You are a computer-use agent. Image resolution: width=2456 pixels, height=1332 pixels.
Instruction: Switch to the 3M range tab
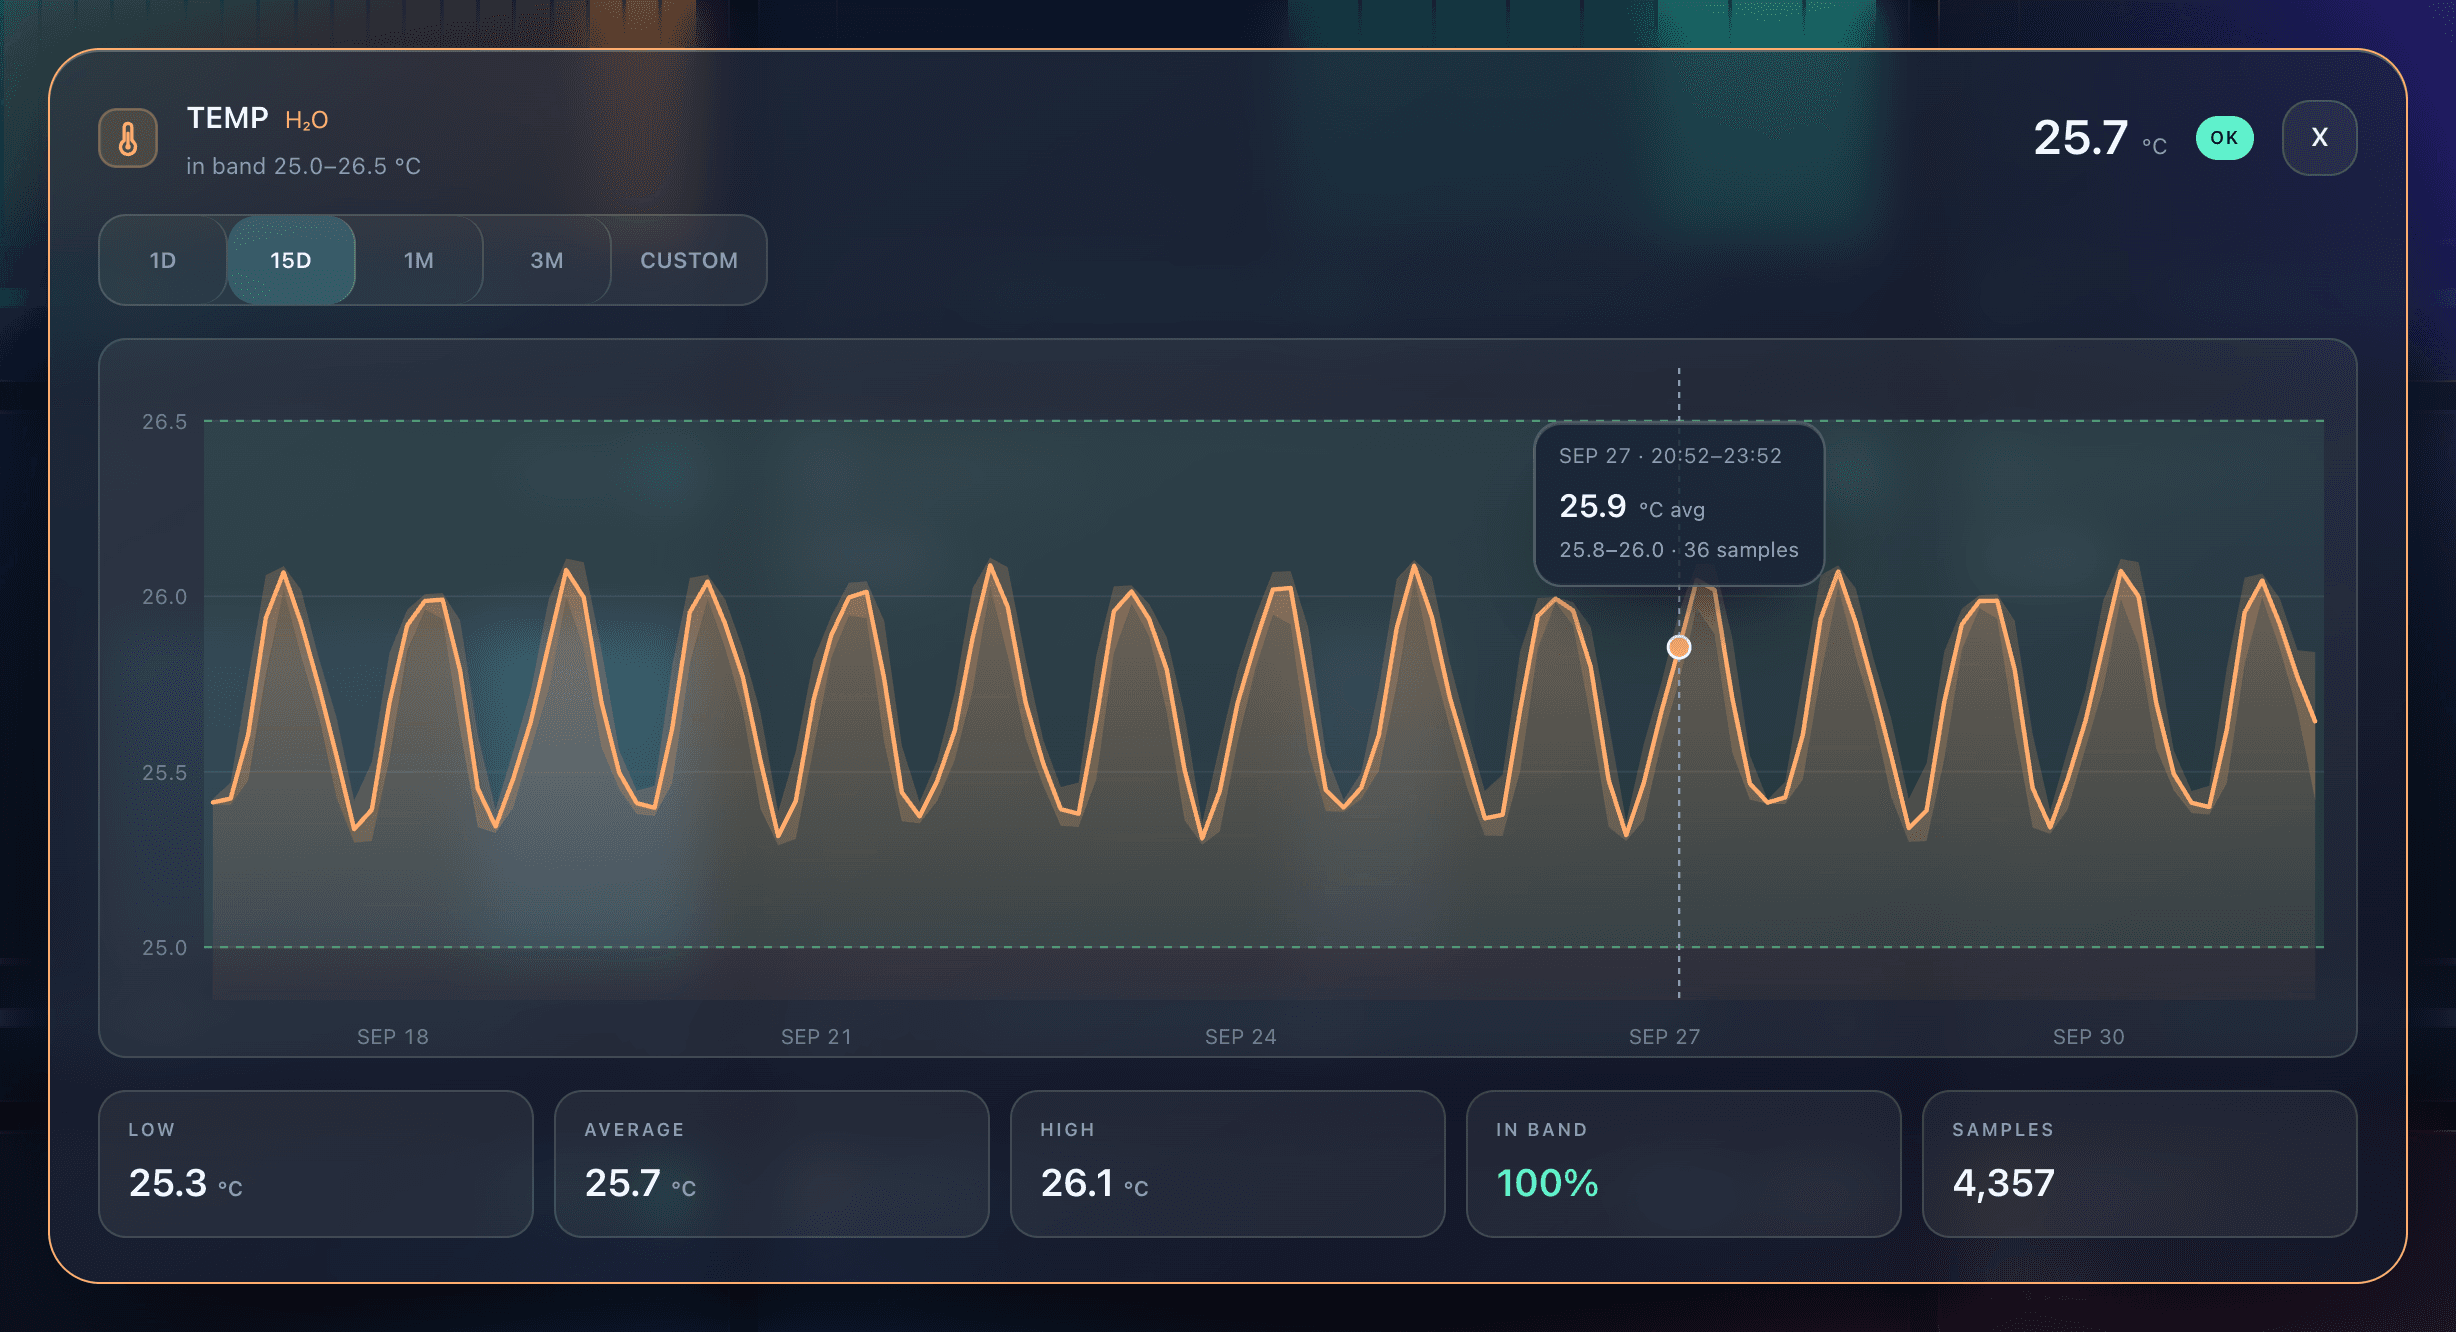click(547, 260)
